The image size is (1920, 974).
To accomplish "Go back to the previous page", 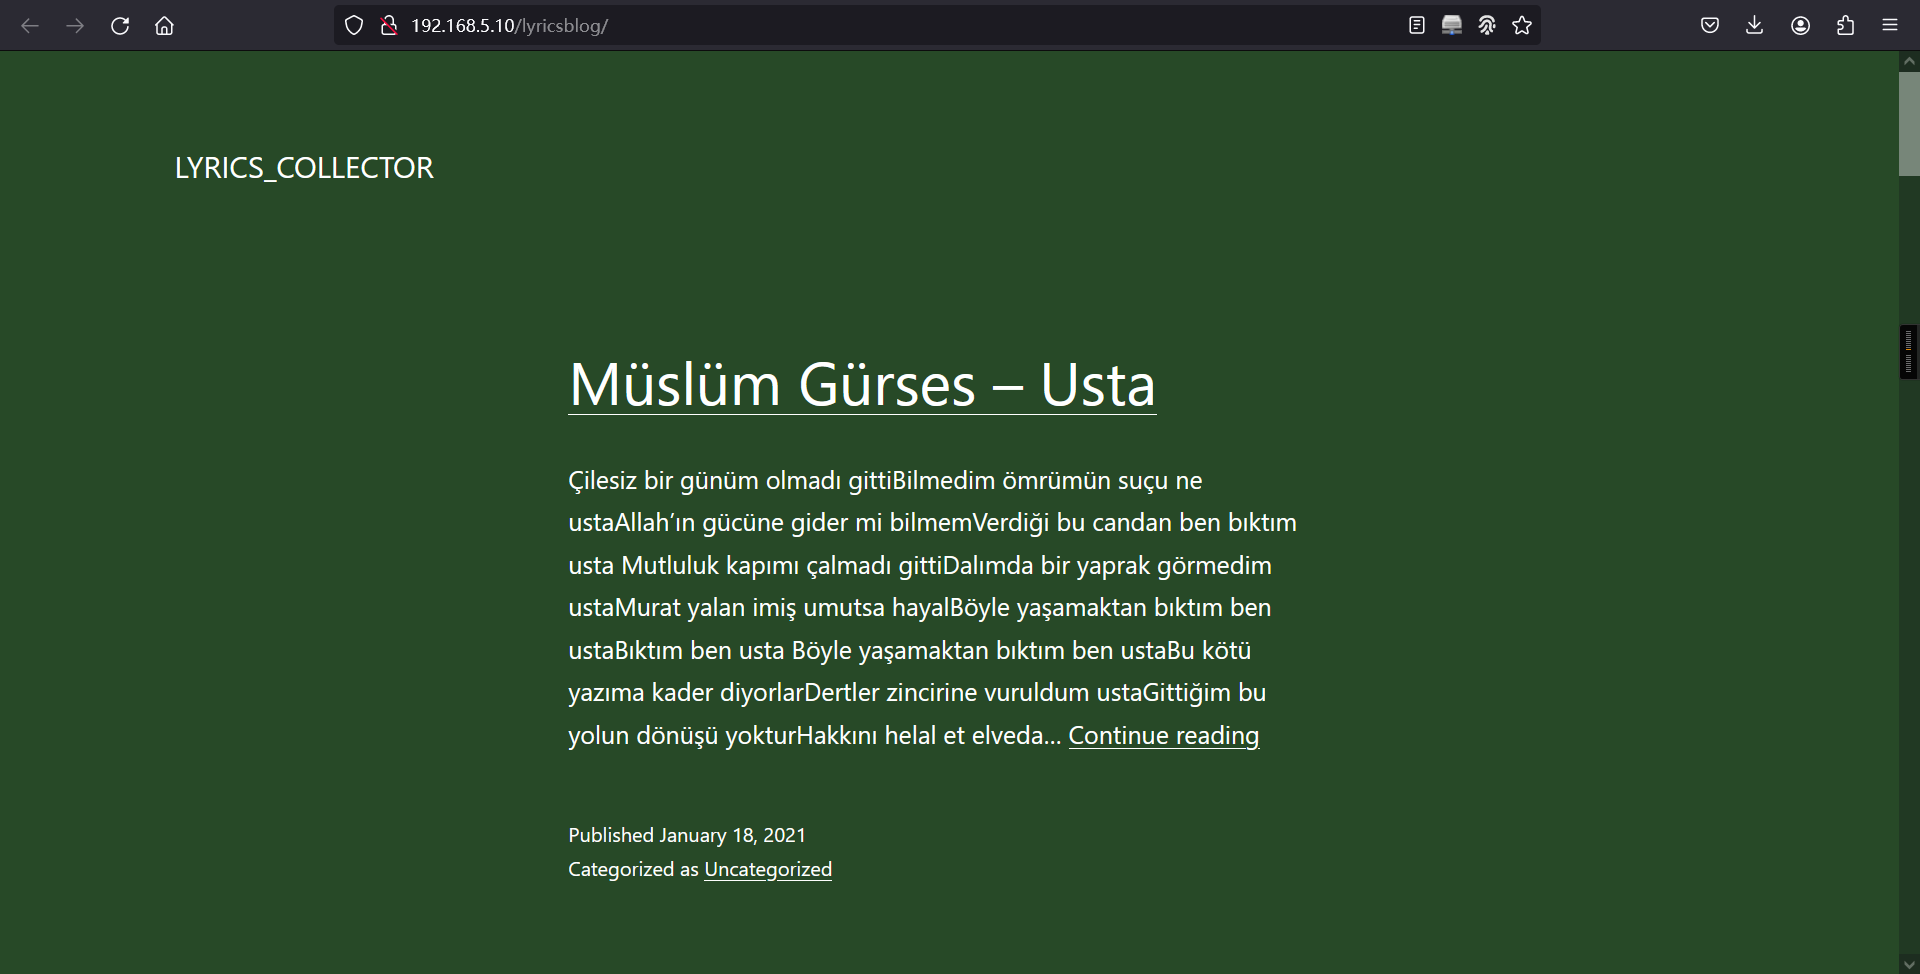I will [30, 26].
